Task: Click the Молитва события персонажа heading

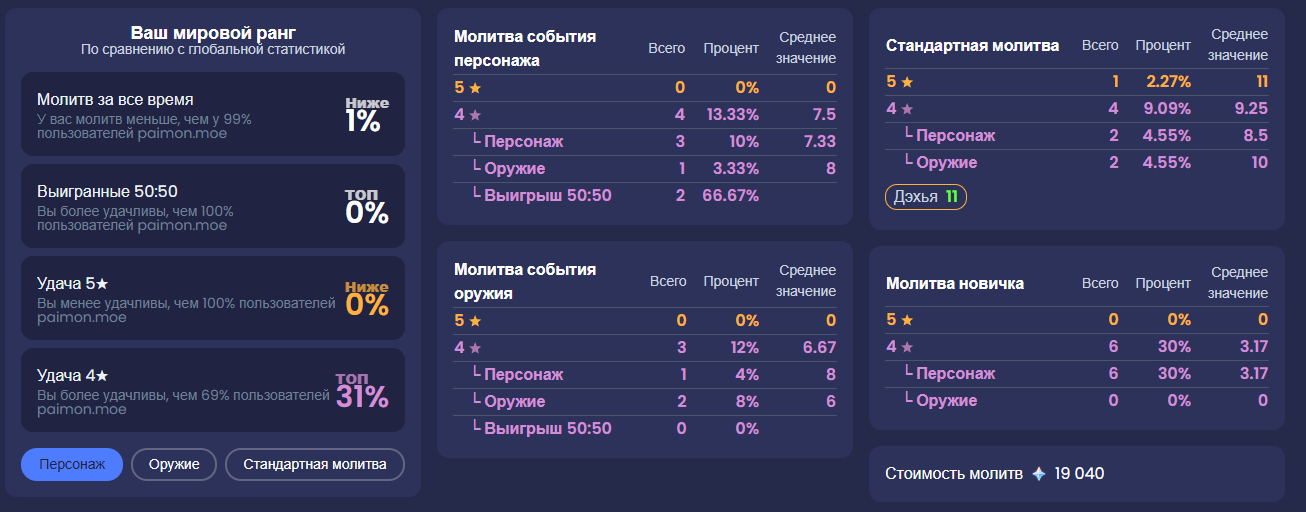Action: [525, 48]
